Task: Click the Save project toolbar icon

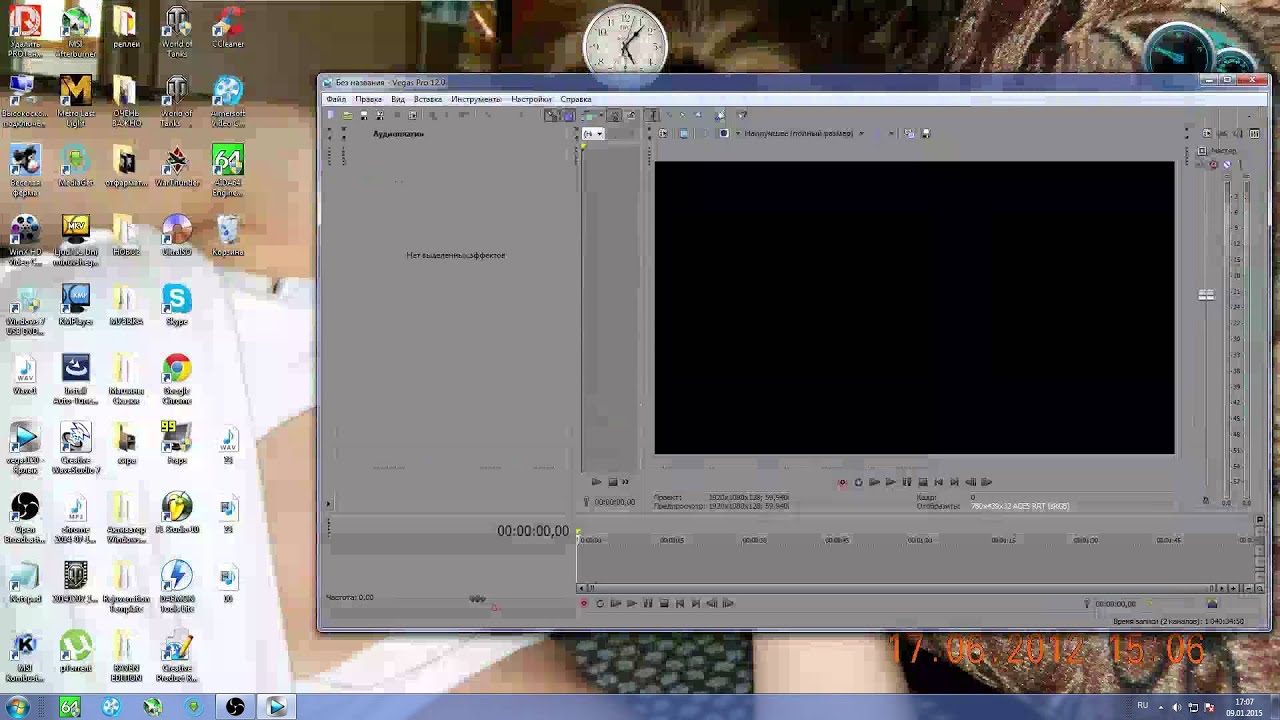Action: tap(364, 115)
